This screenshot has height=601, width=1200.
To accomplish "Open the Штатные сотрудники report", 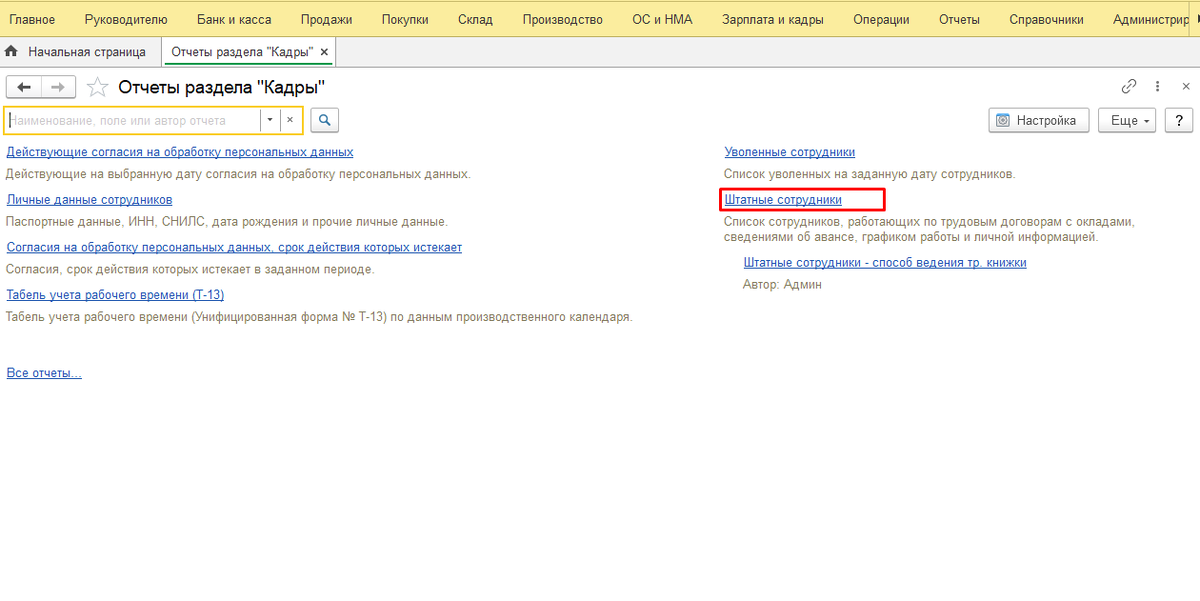I will pos(783,200).
